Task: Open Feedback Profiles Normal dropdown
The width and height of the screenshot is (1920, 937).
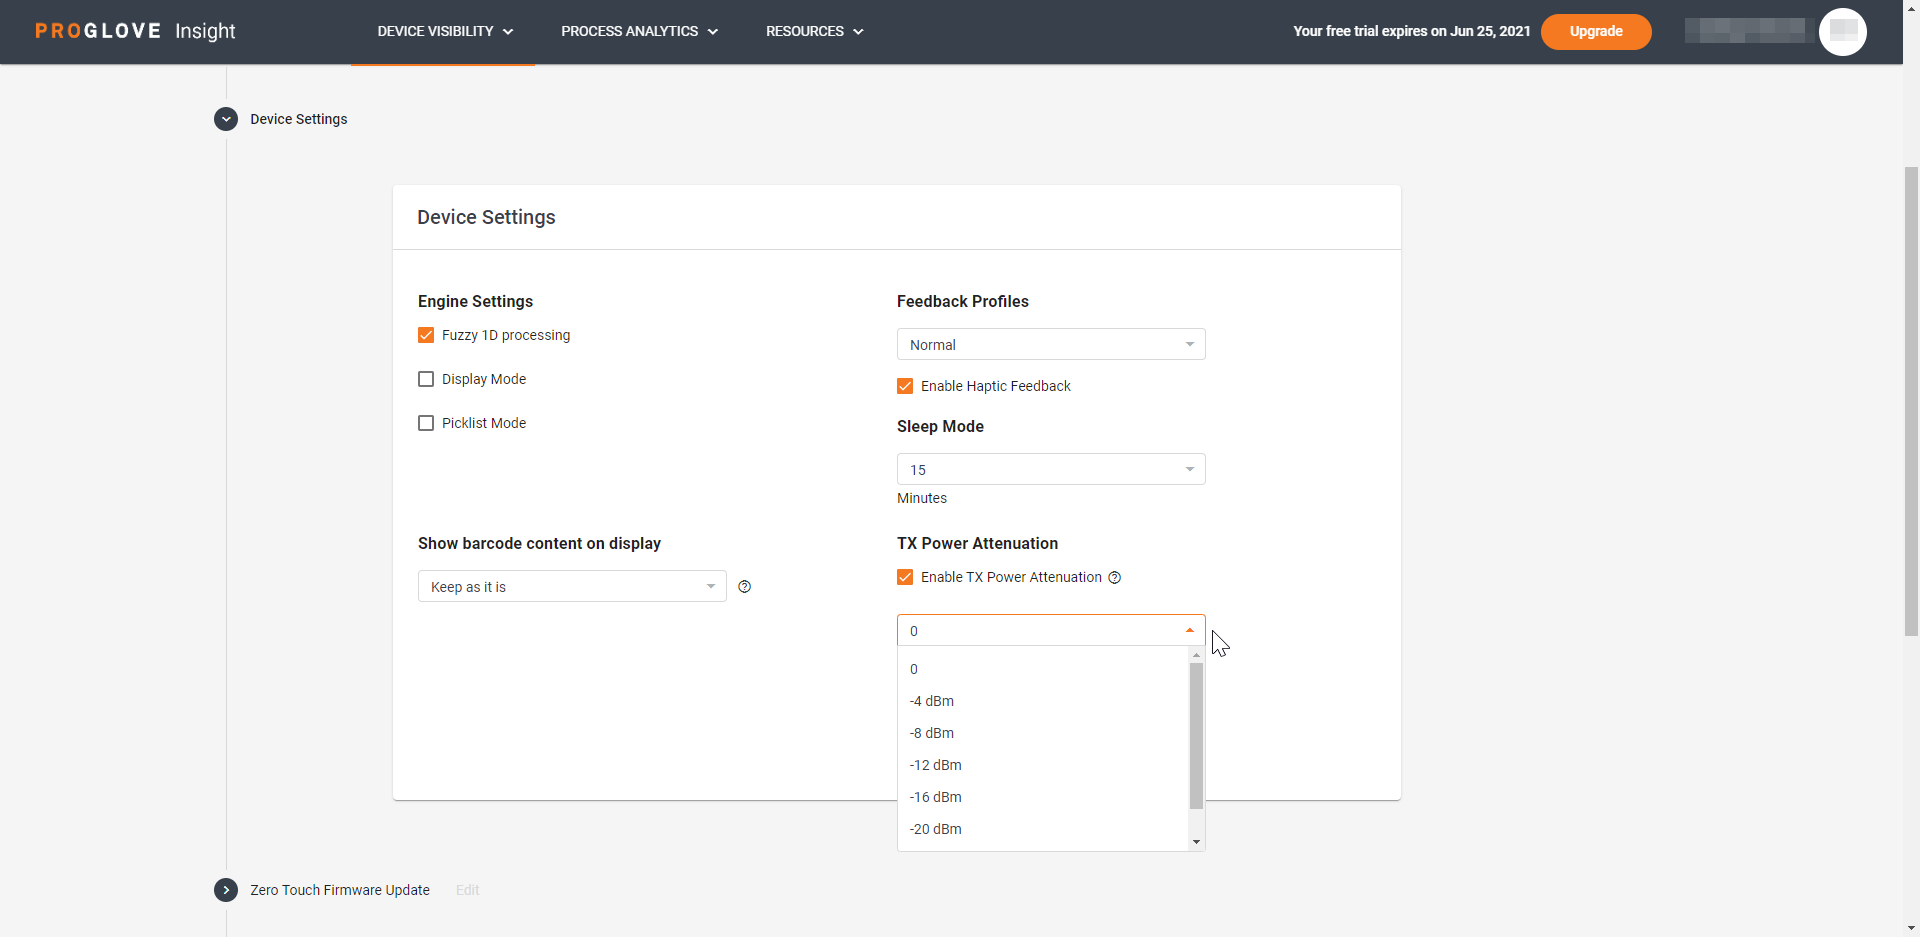Action: tap(1050, 345)
